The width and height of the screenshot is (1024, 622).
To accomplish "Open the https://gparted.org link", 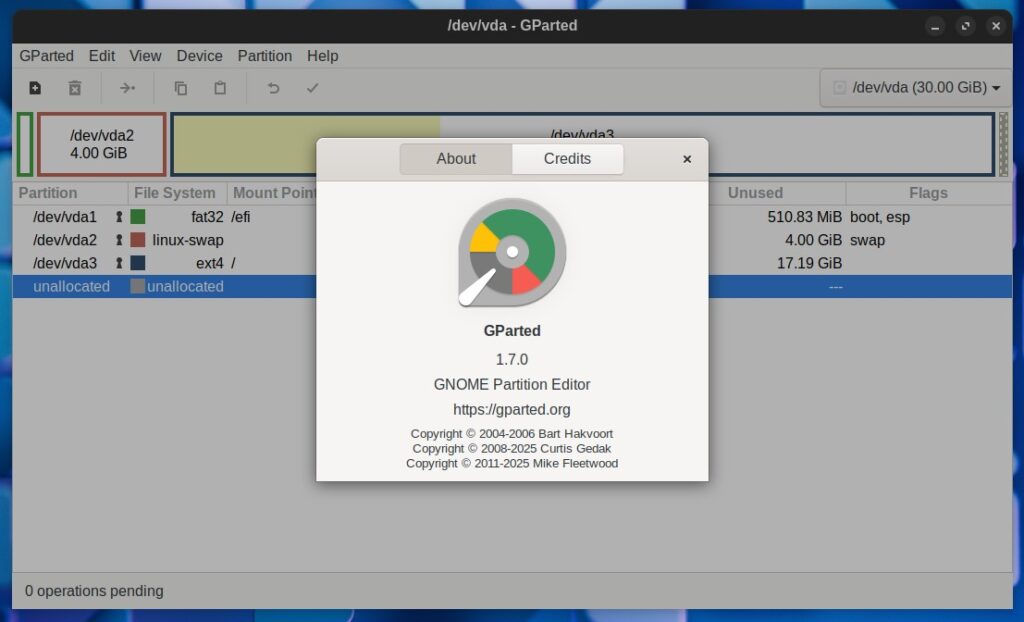I will [x=512, y=410].
